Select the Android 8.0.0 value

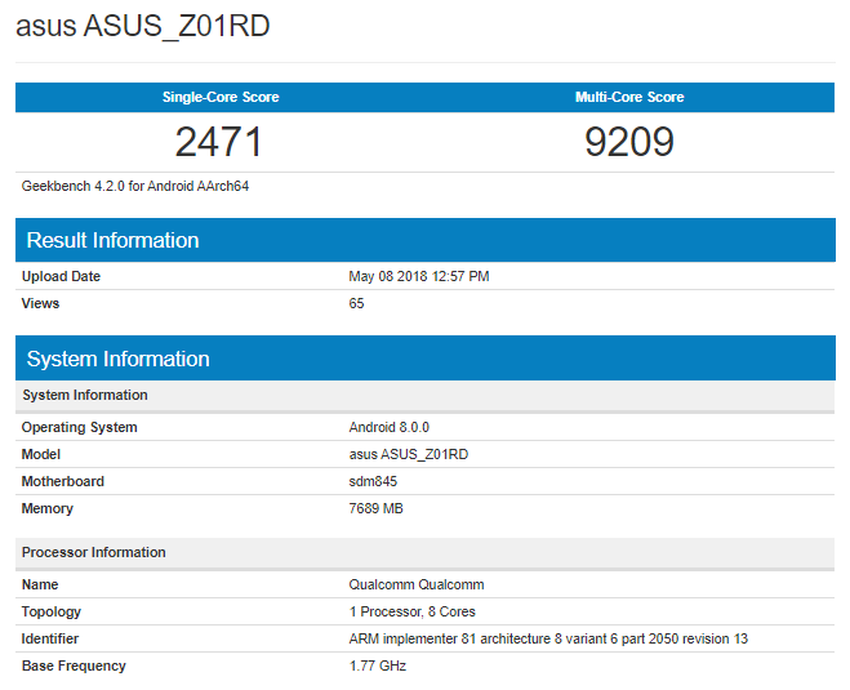(381, 427)
